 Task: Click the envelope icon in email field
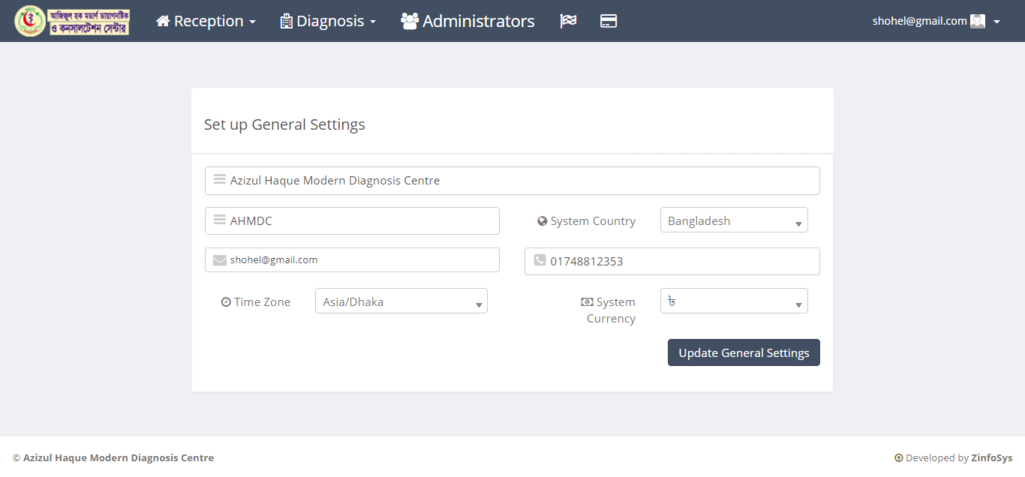(x=219, y=260)
